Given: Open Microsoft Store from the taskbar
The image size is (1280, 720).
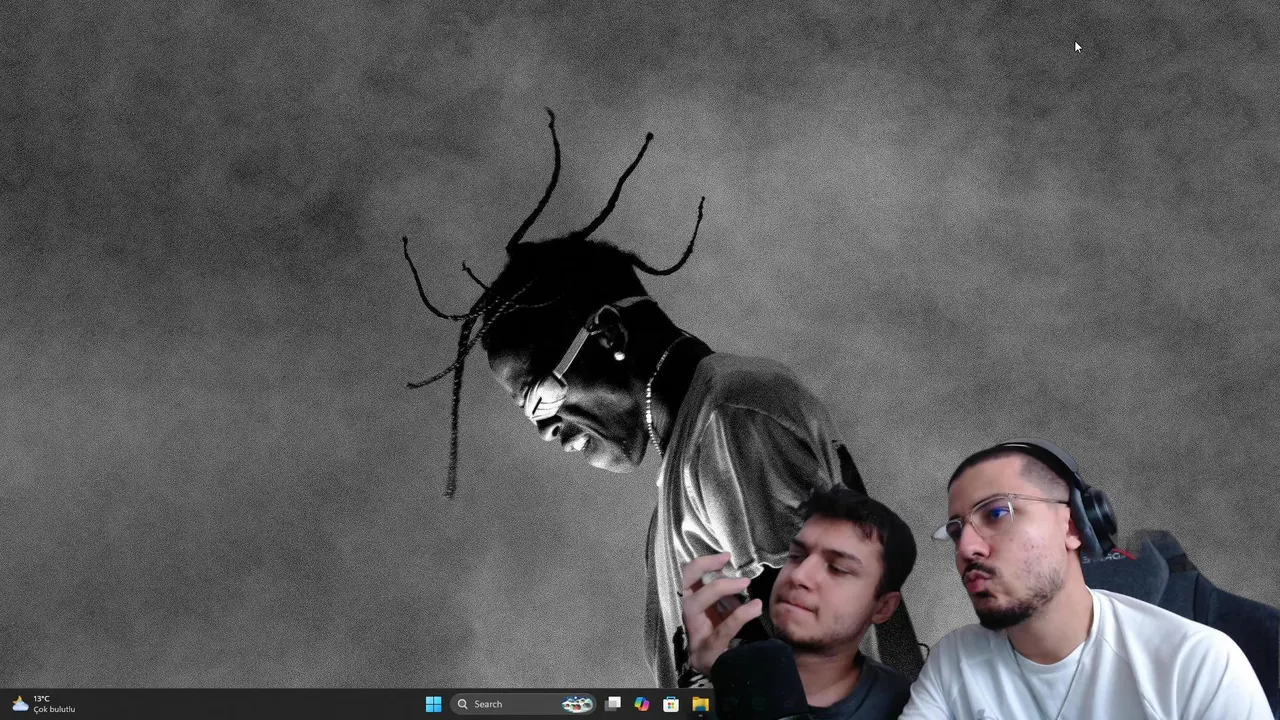Looking at the screenshot, I should (x=671, y=704).
